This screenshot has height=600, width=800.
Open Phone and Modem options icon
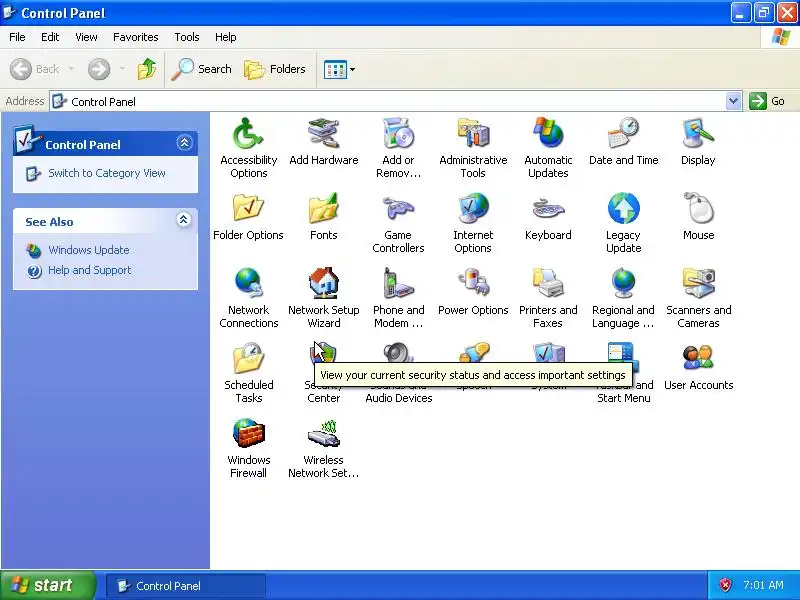[398, 284]
